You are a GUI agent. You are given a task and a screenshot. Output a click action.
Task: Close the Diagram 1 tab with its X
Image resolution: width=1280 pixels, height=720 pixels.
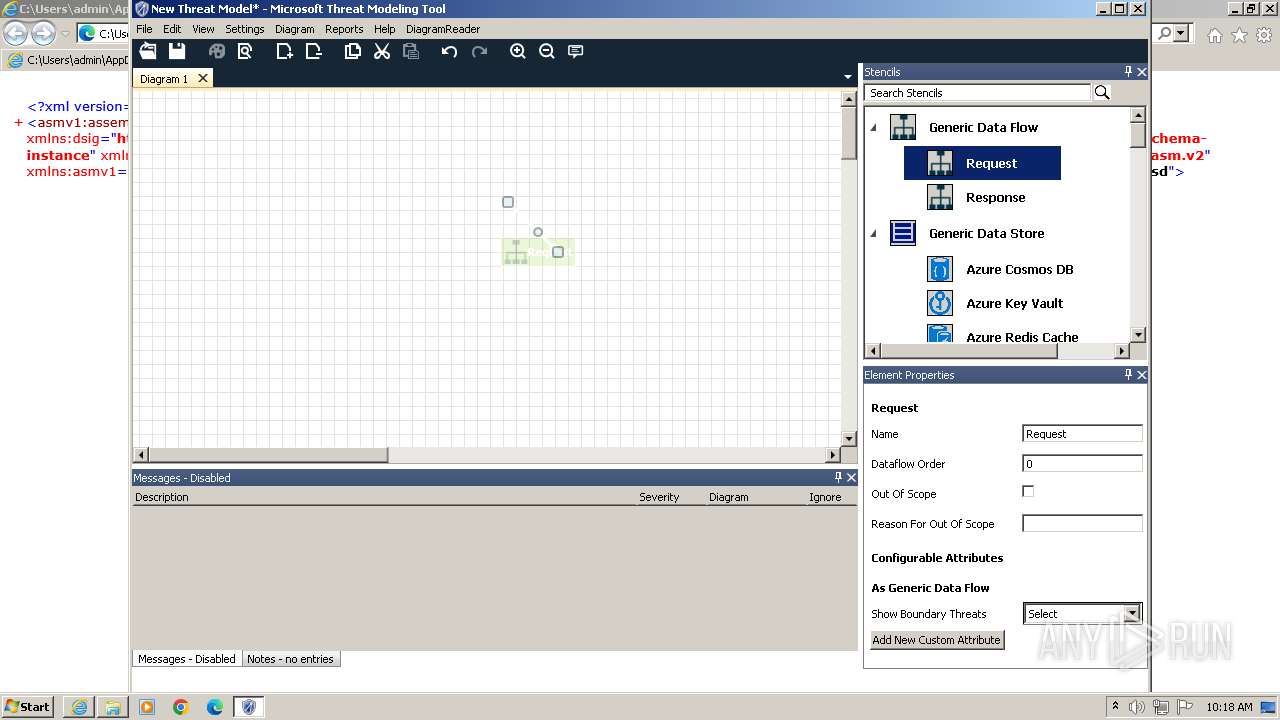coord(203,78)
